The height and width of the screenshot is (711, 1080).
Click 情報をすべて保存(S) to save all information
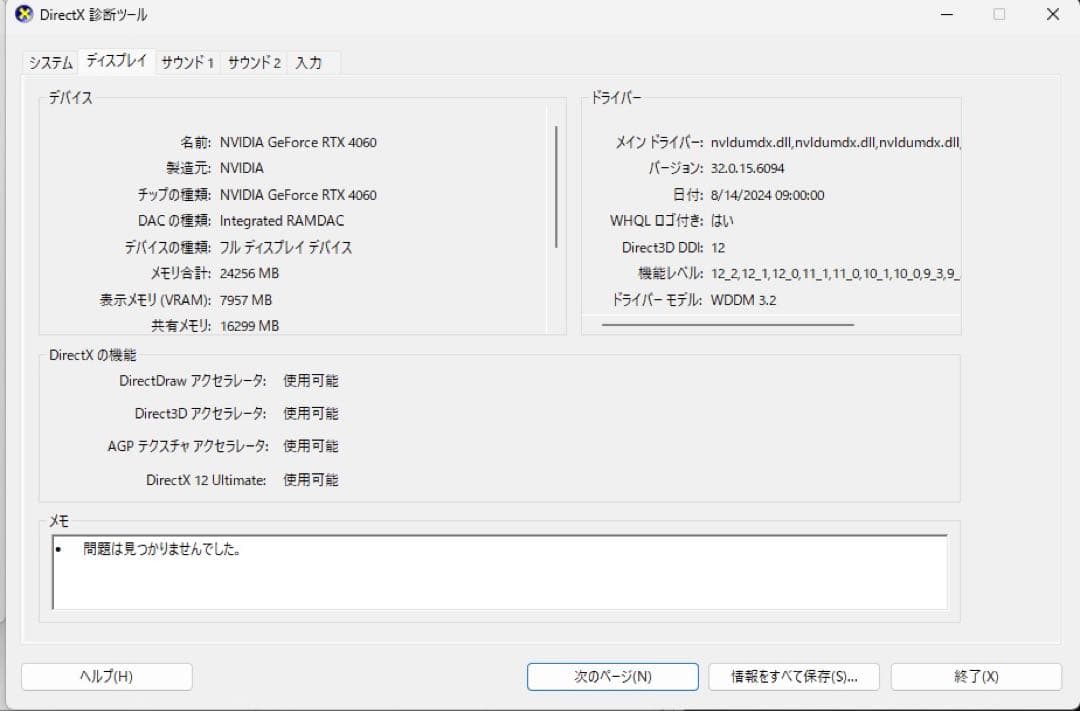pyautogui.click(x=792, y=677)
